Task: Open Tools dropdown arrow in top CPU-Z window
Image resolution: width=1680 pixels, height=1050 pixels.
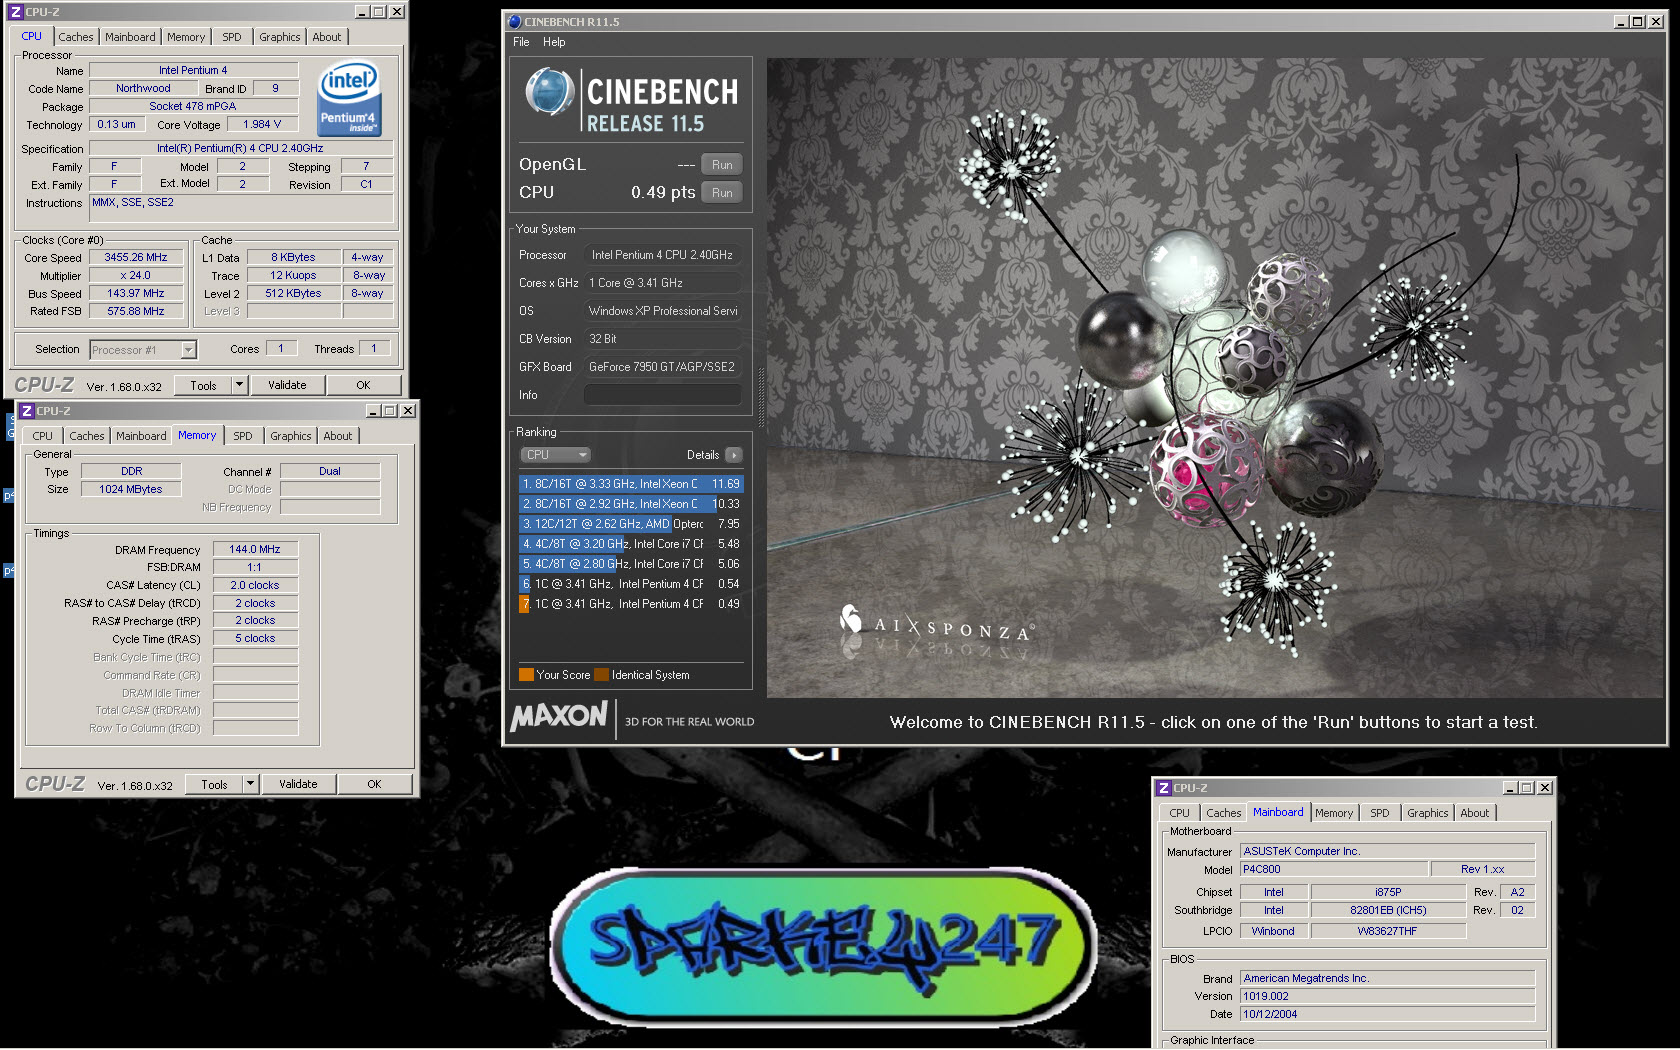Action: pyautogui.click(x=239, y=385)
